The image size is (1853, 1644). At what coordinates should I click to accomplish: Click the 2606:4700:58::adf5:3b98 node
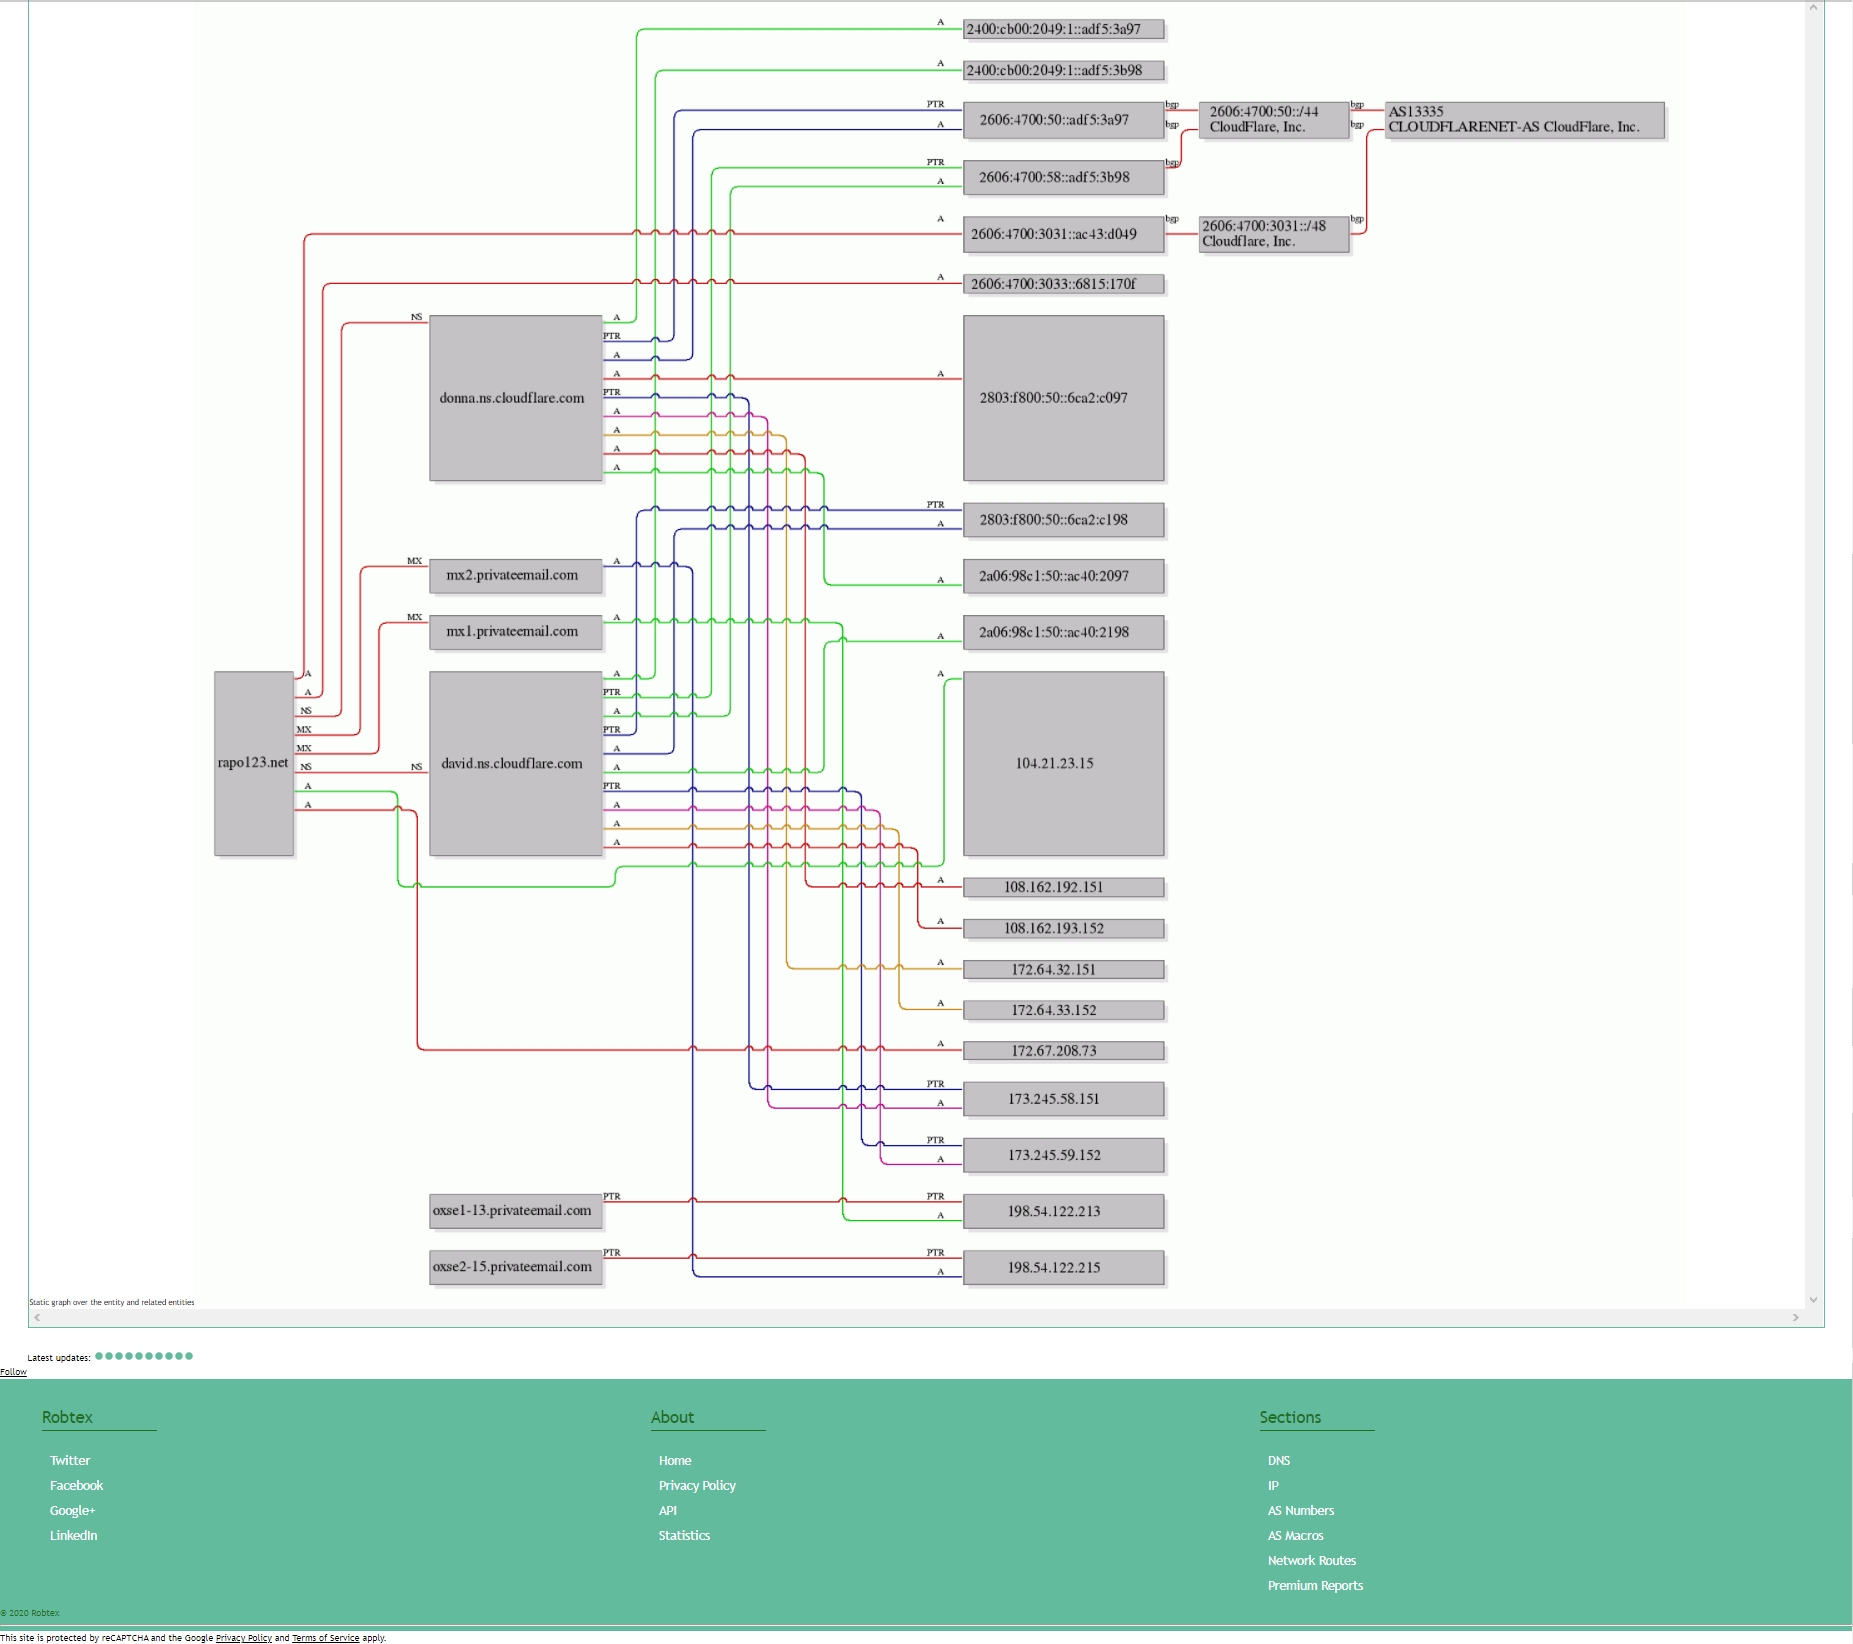pos(1064,177)
